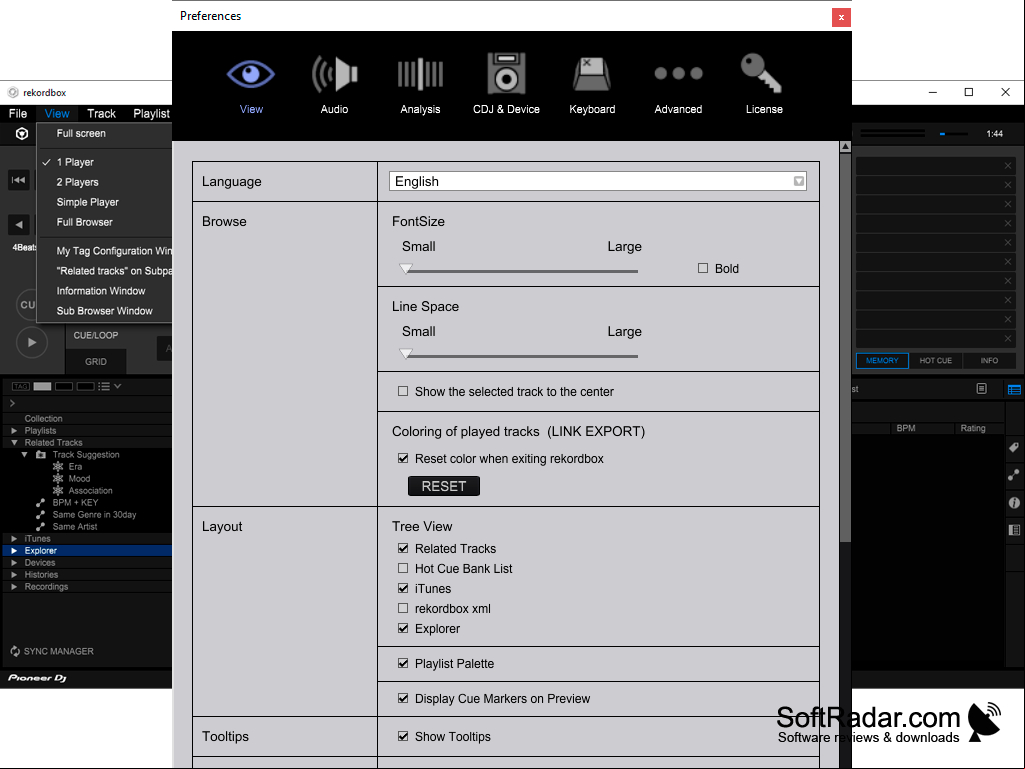
Task: Toggle Playlist Palette checkbox
Action: [403, 663]
